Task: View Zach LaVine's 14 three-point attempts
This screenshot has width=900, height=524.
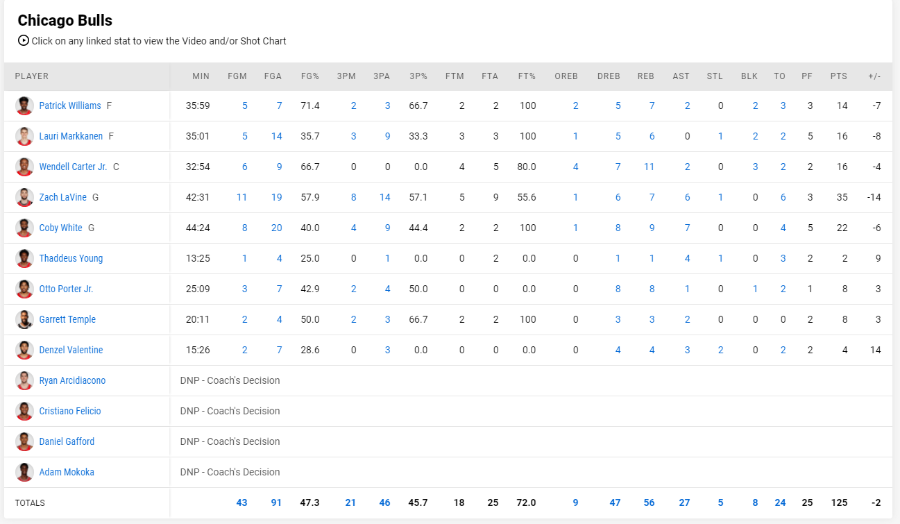Action: [385, 197]
